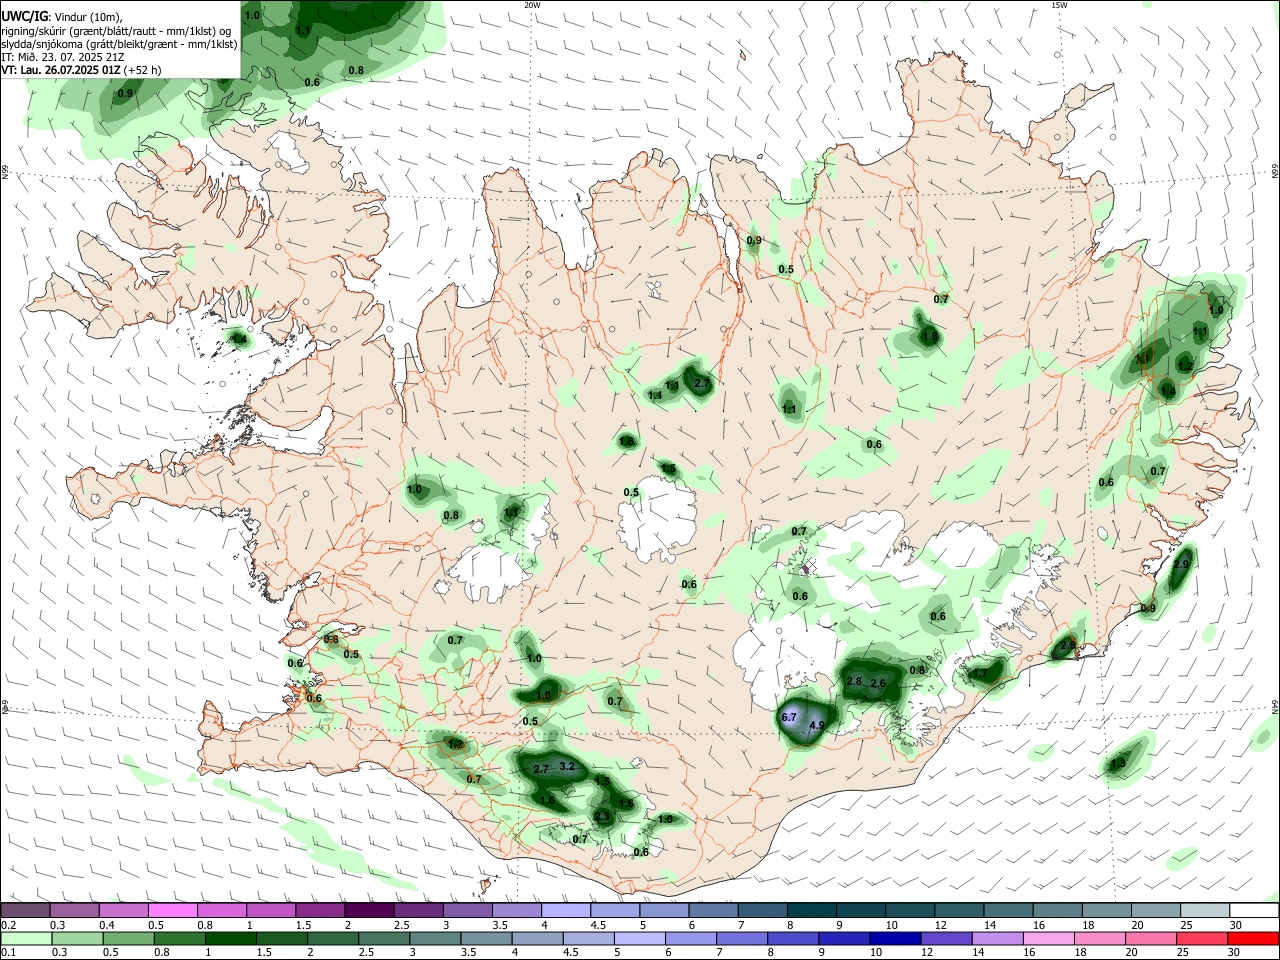The width and height of the screenshot is (1280, 960).
Task: Select the palest green first swatch of lower legend
Action: tap(26, 938)
